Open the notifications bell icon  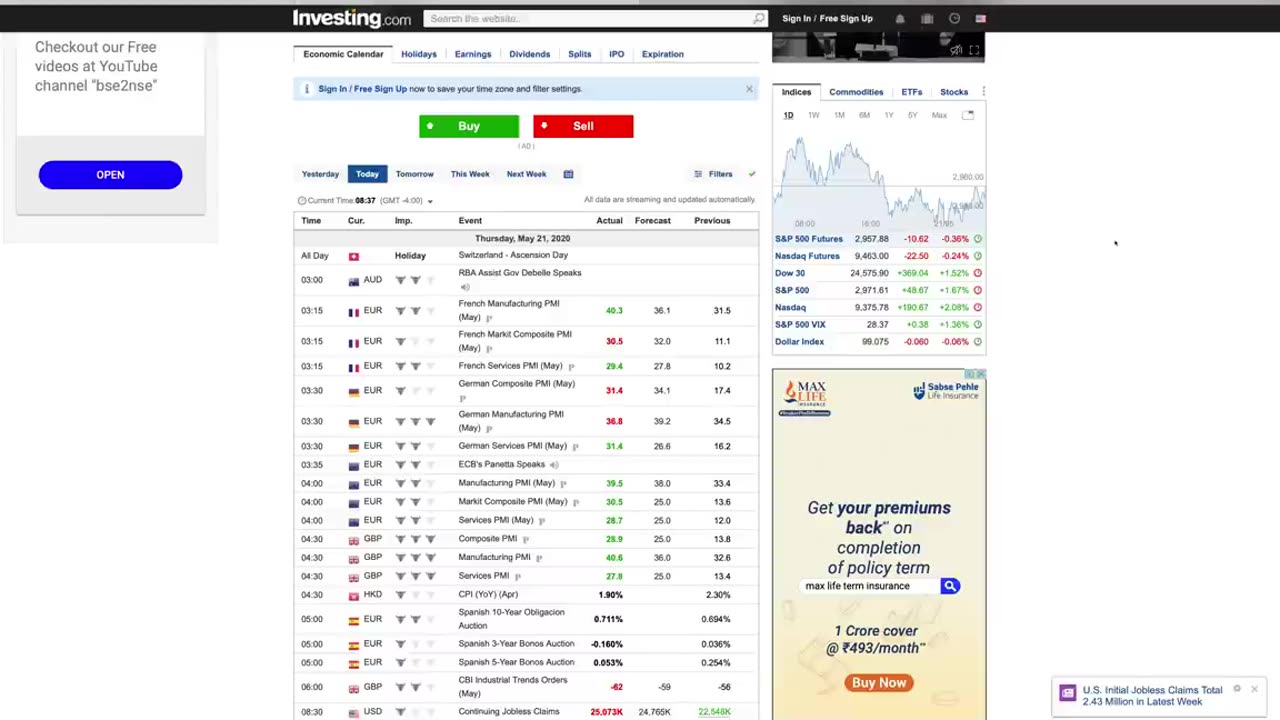900,18
